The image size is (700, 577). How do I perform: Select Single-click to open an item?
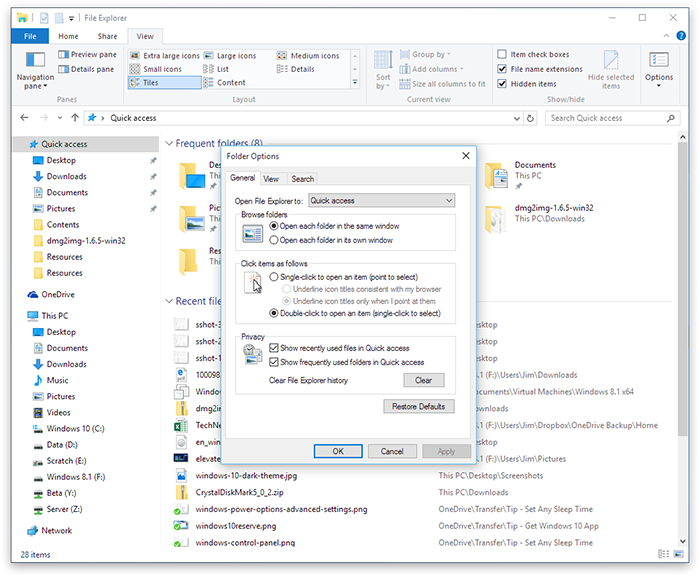click(x=274, y=276)
